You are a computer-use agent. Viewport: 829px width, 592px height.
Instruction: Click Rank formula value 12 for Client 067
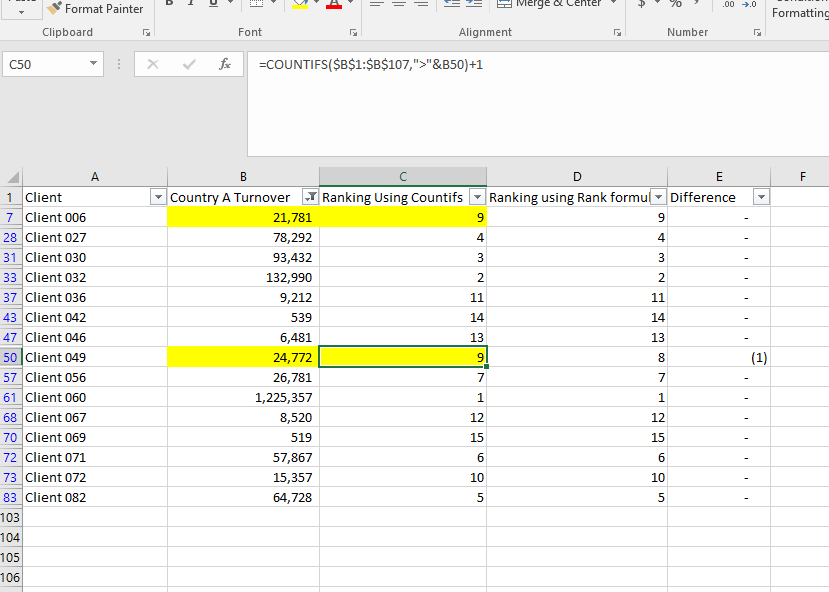coord(577,418)
